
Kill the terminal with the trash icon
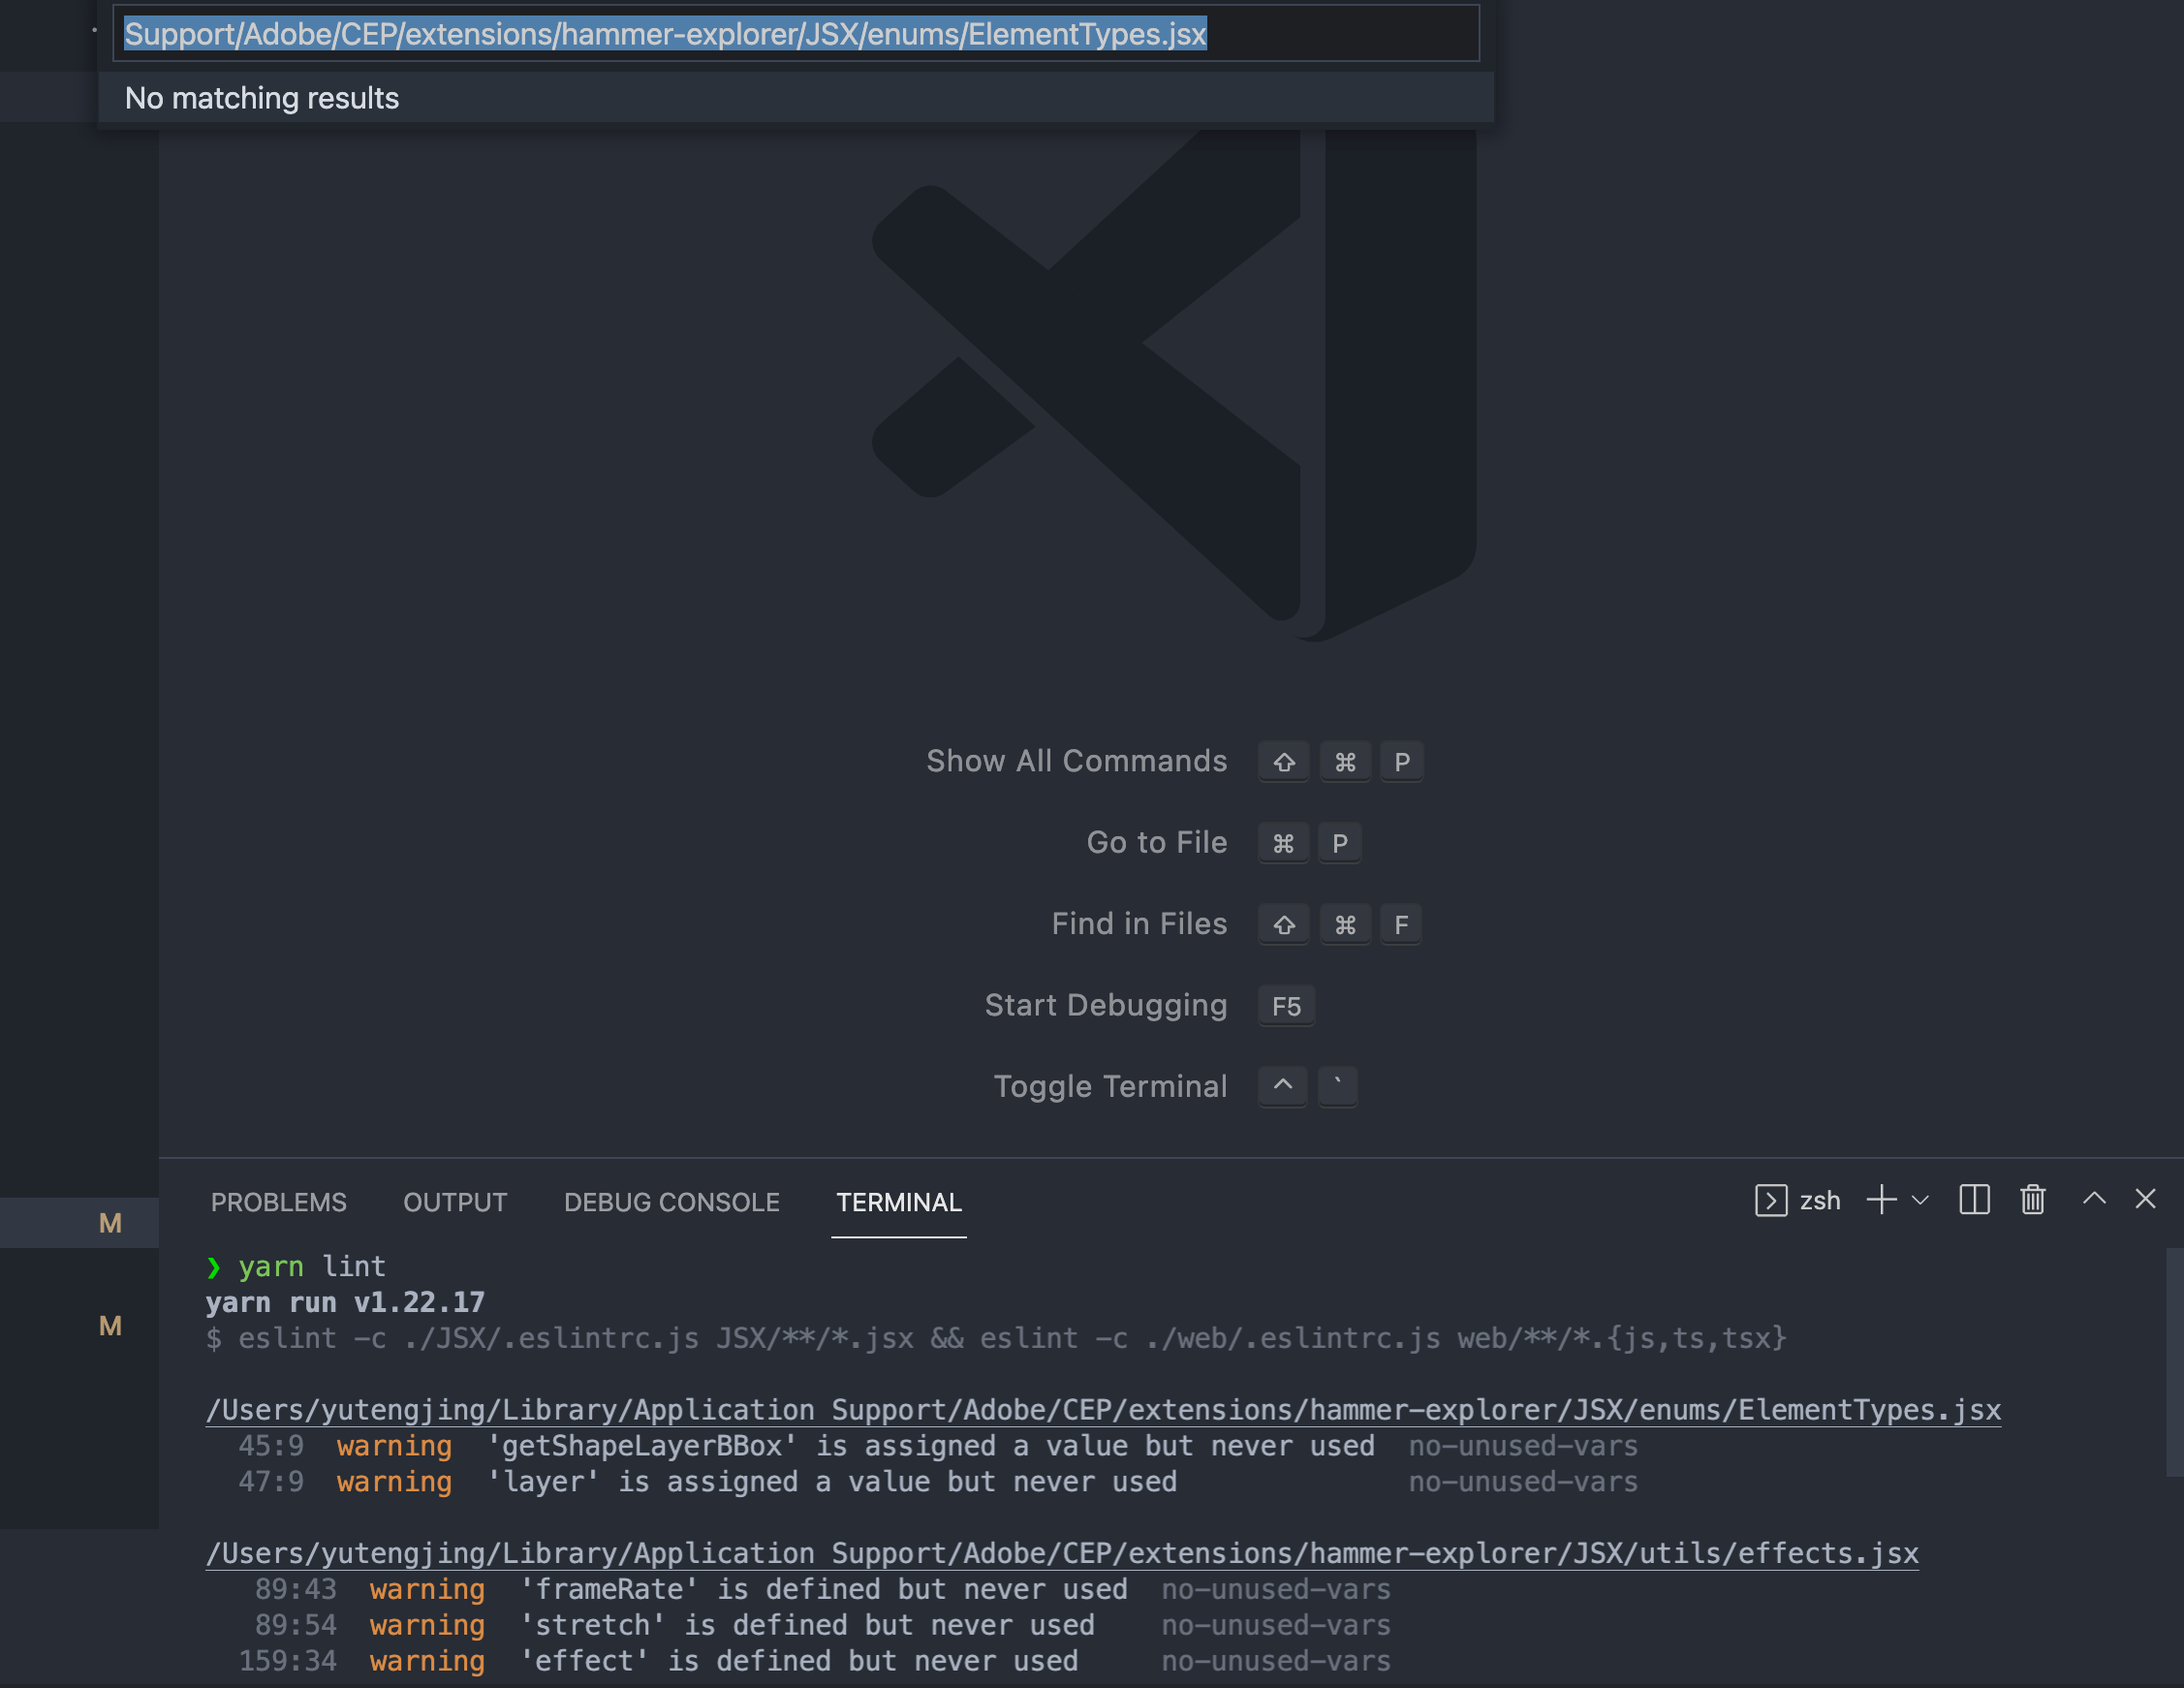pos(2032,1200)
